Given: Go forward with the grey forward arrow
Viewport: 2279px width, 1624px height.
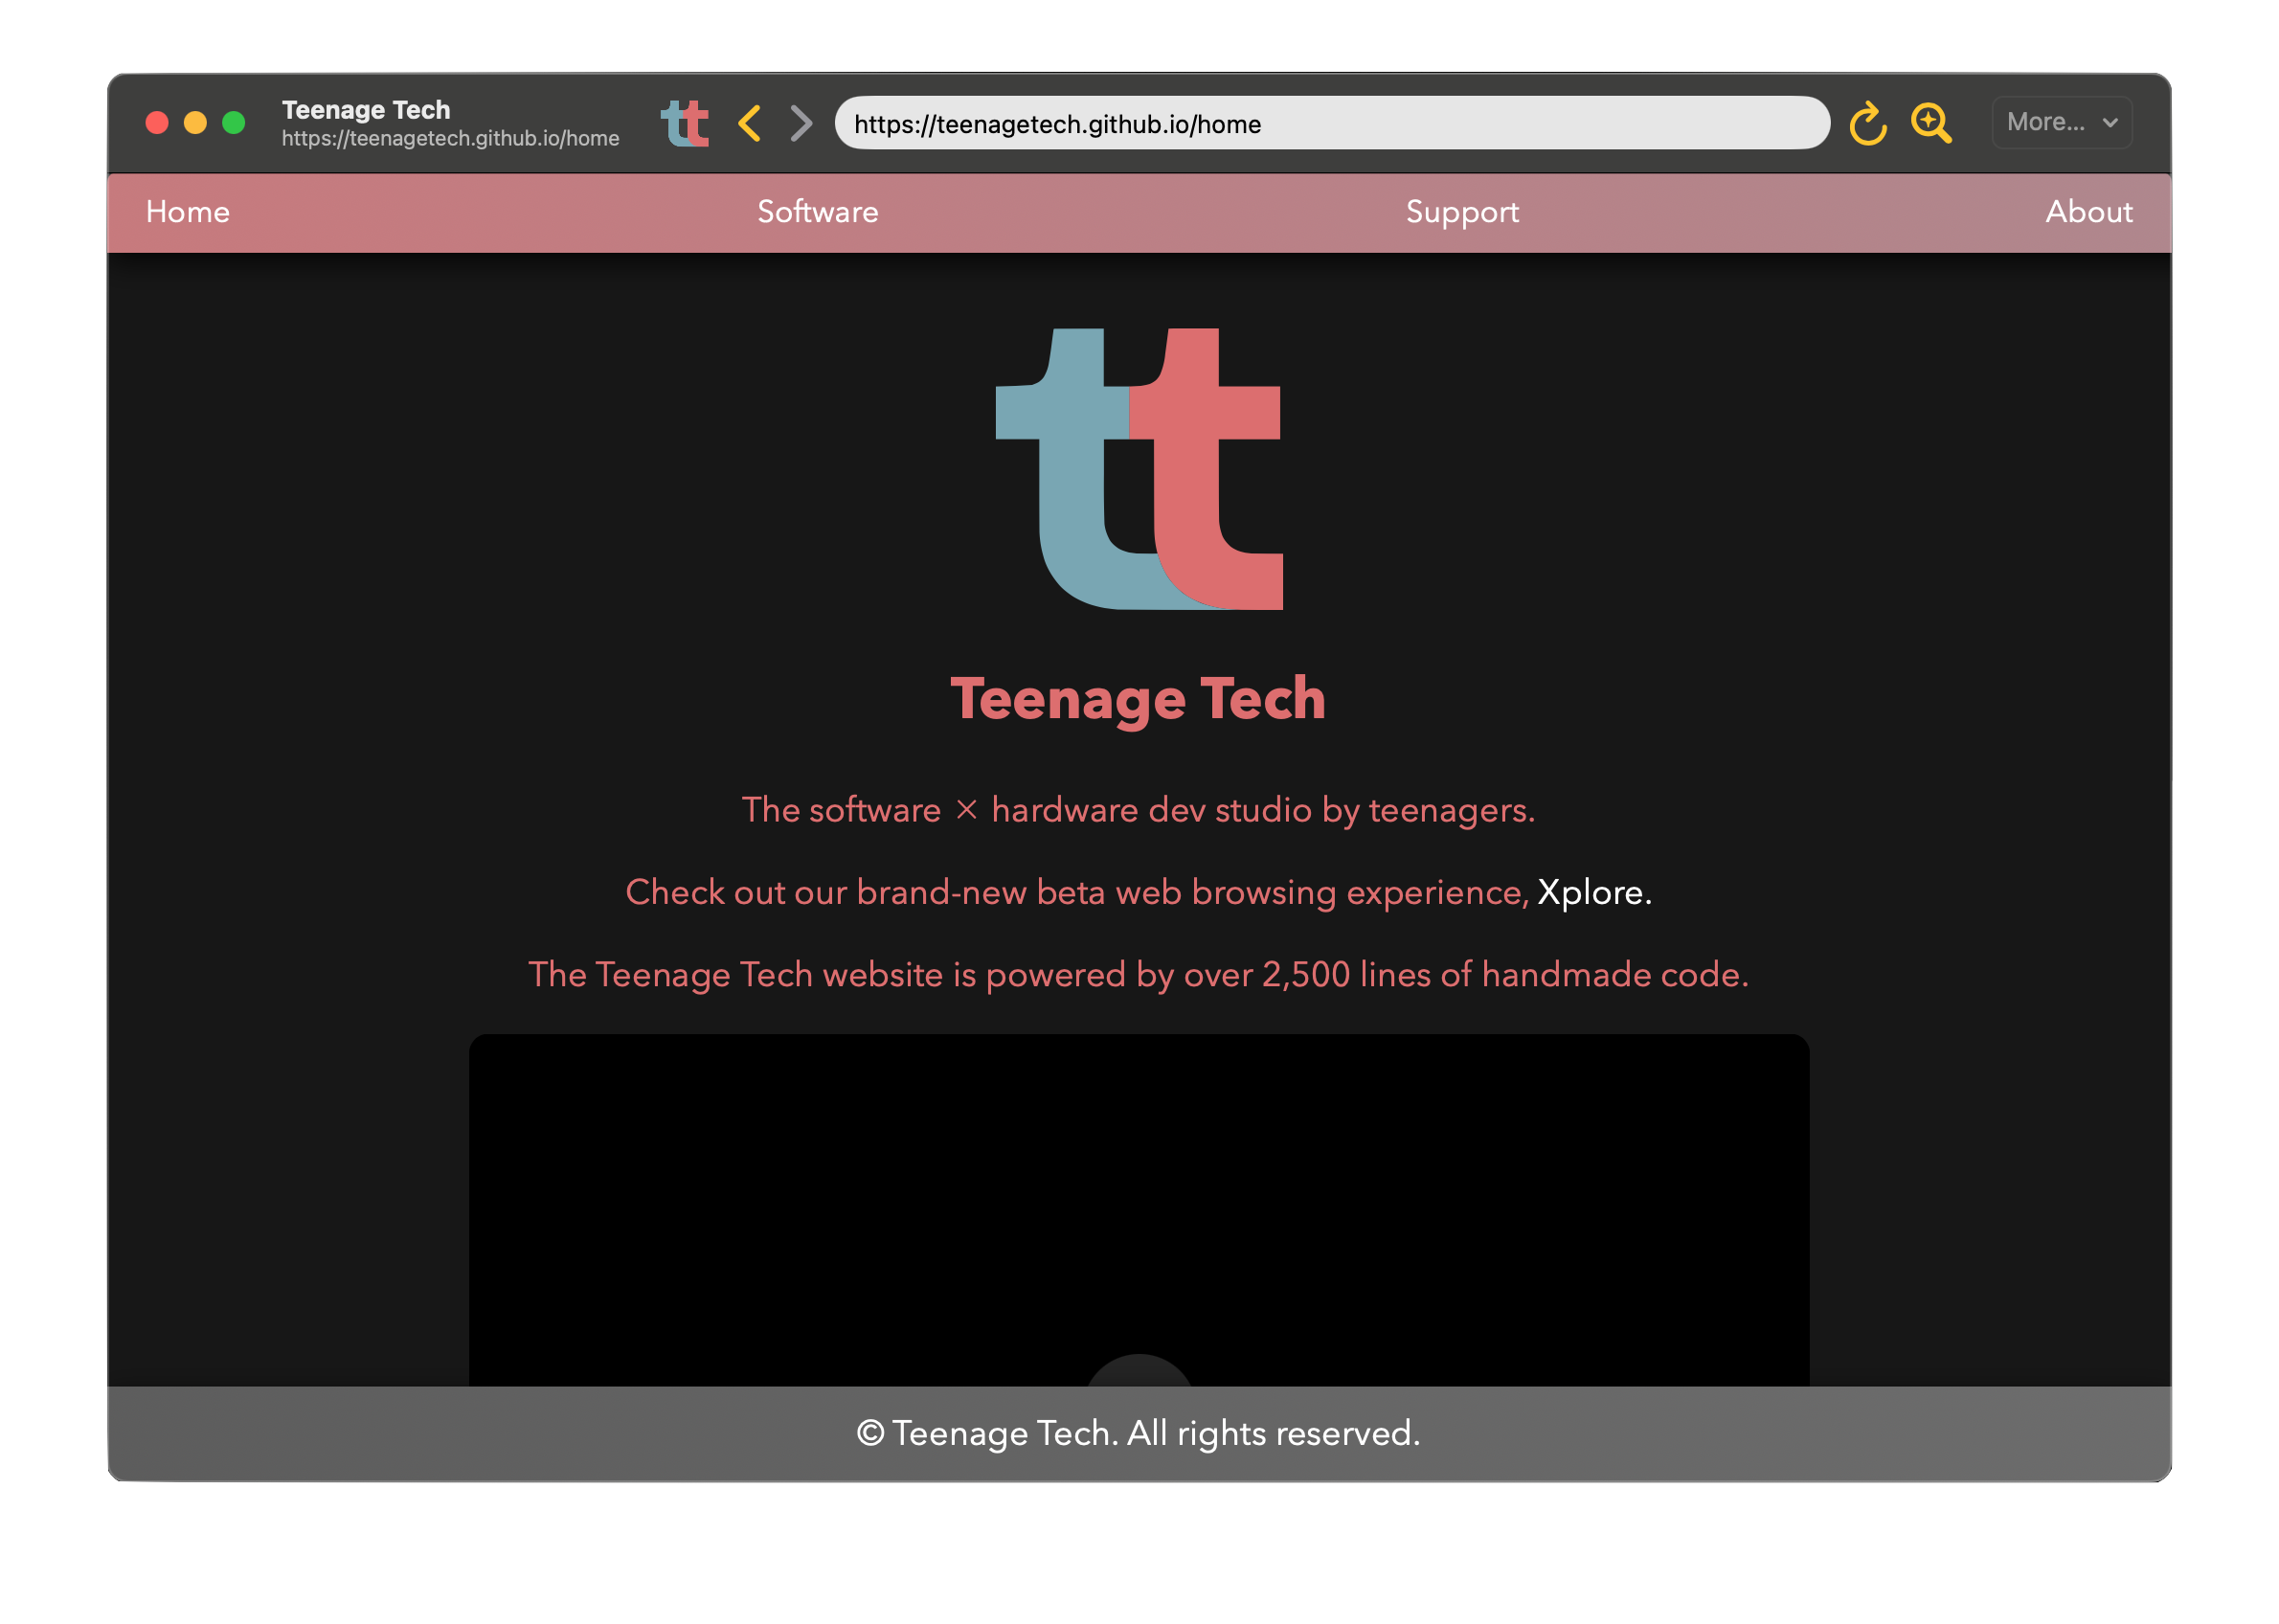Looking at the screenshot, I should point(800,123).
